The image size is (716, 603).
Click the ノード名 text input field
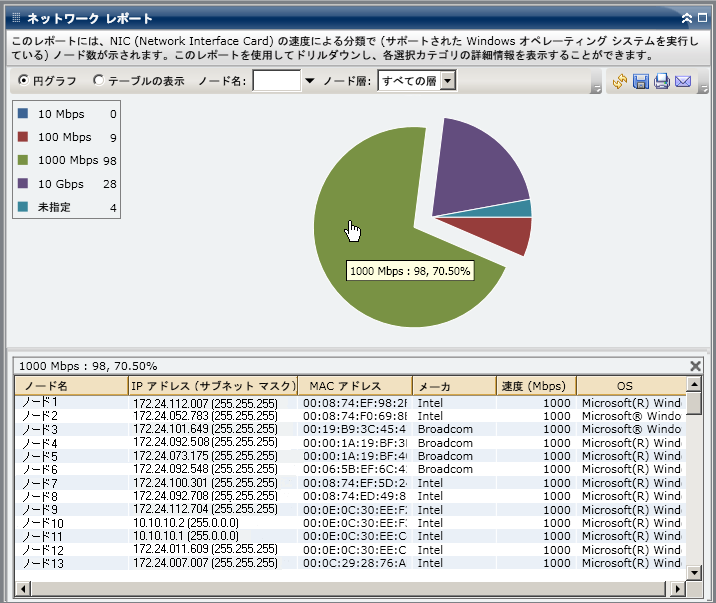pos(277,81)
